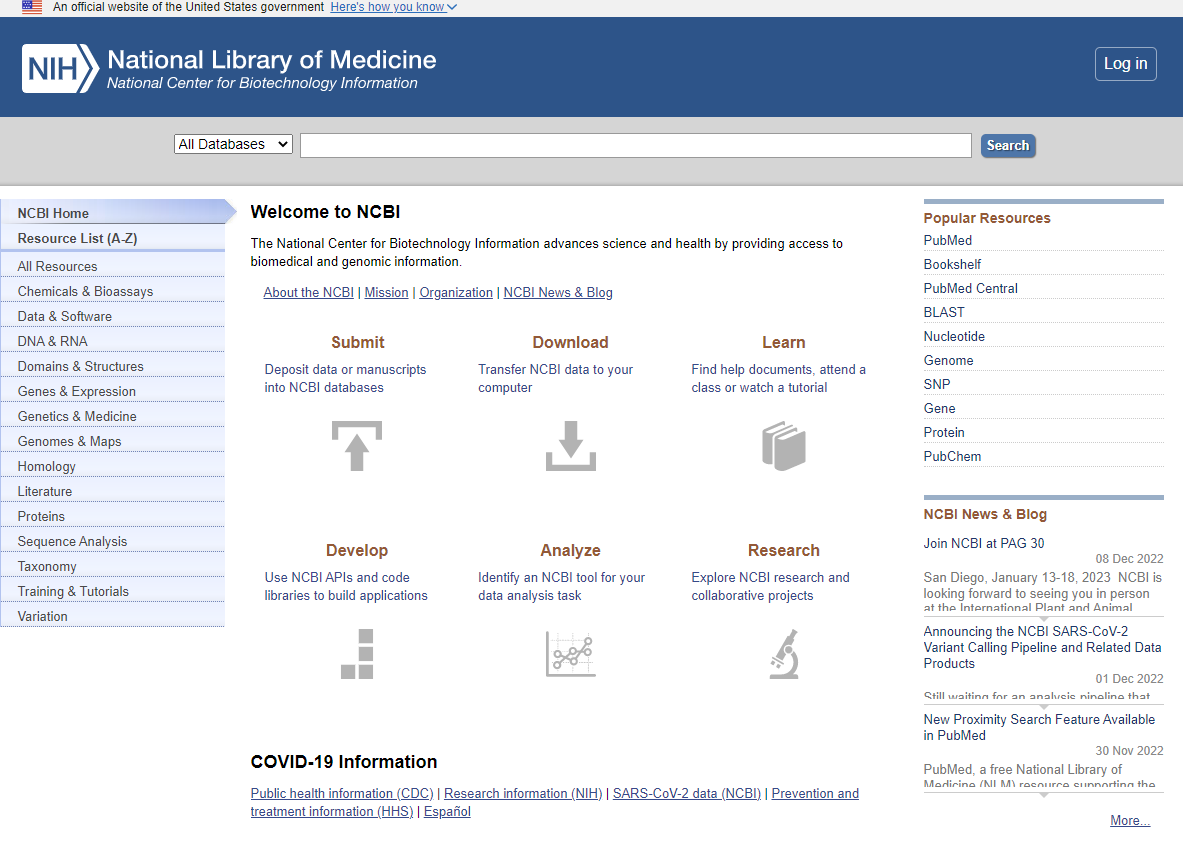The width and height of the screenshot is (1183, 850).
Task: Click the Learn heading link
Action: (784, 342)
